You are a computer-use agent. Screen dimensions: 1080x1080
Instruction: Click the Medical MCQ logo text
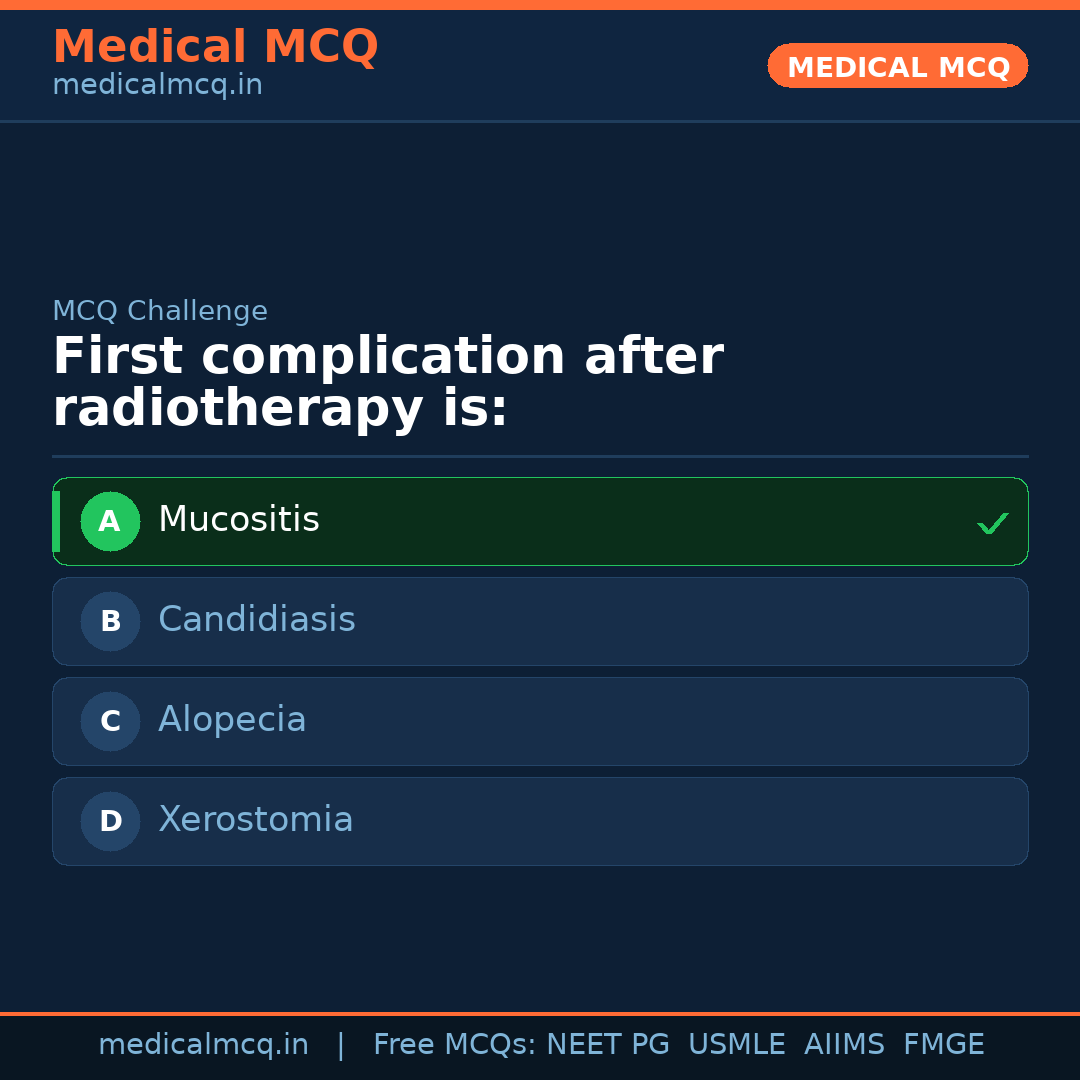(215, 47)
